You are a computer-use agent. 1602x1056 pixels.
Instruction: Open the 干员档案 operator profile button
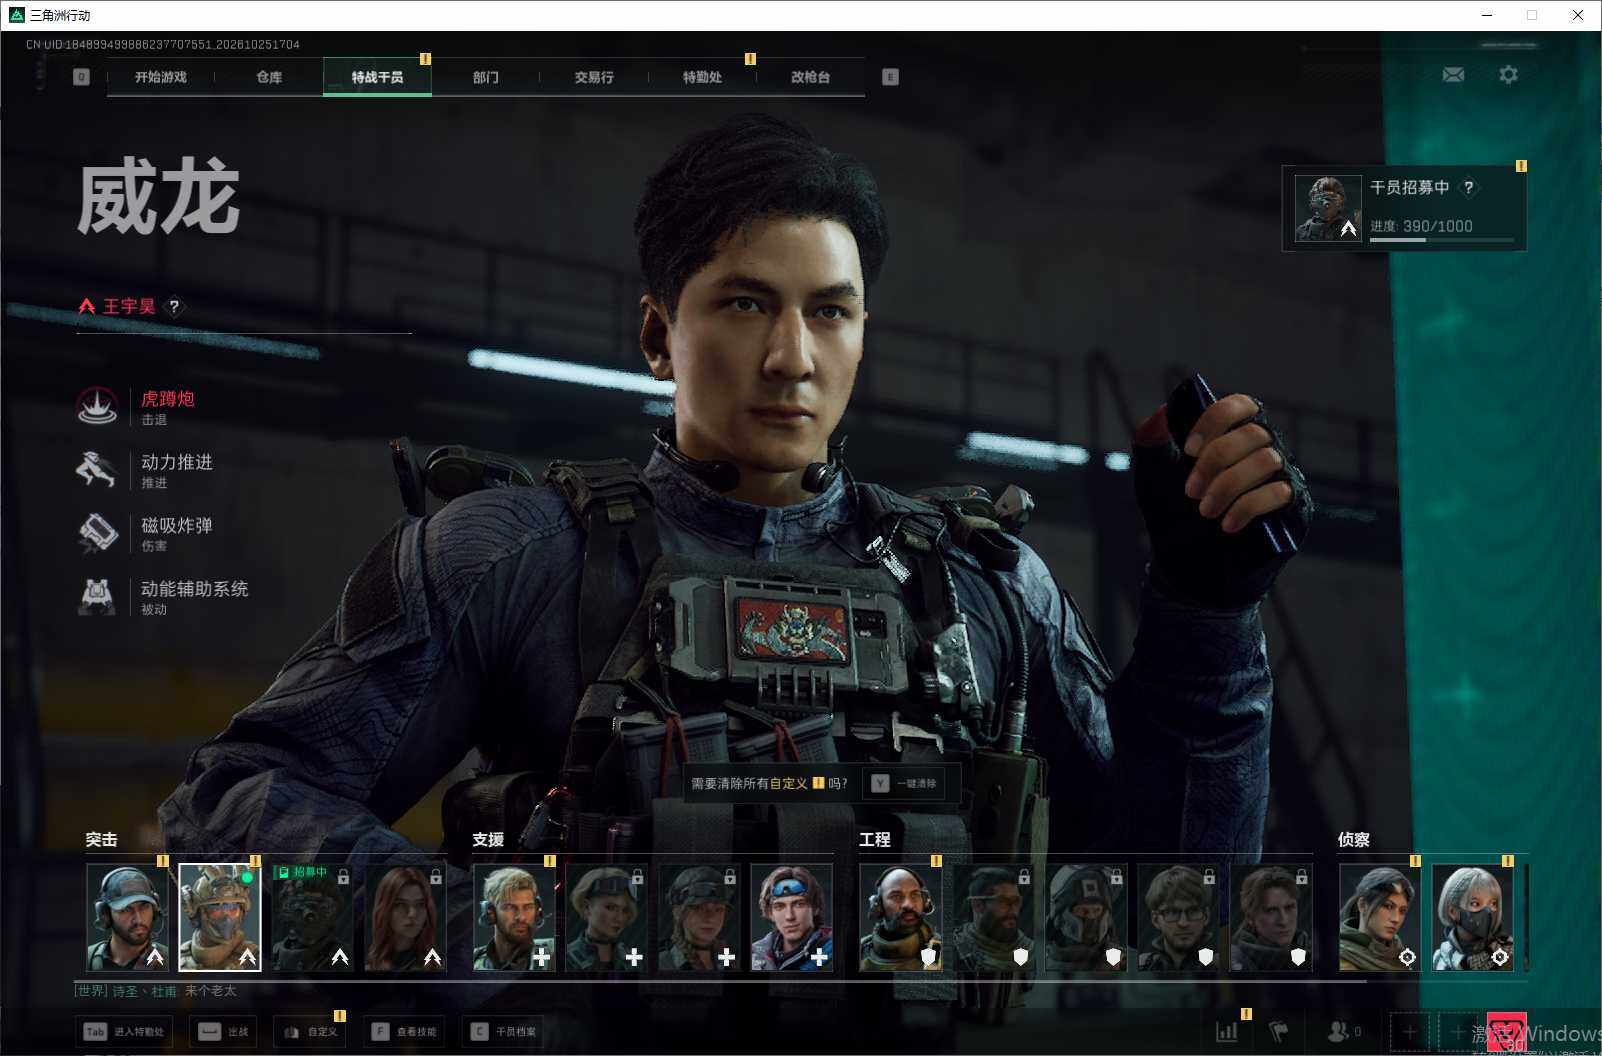tap(503, 1031)
